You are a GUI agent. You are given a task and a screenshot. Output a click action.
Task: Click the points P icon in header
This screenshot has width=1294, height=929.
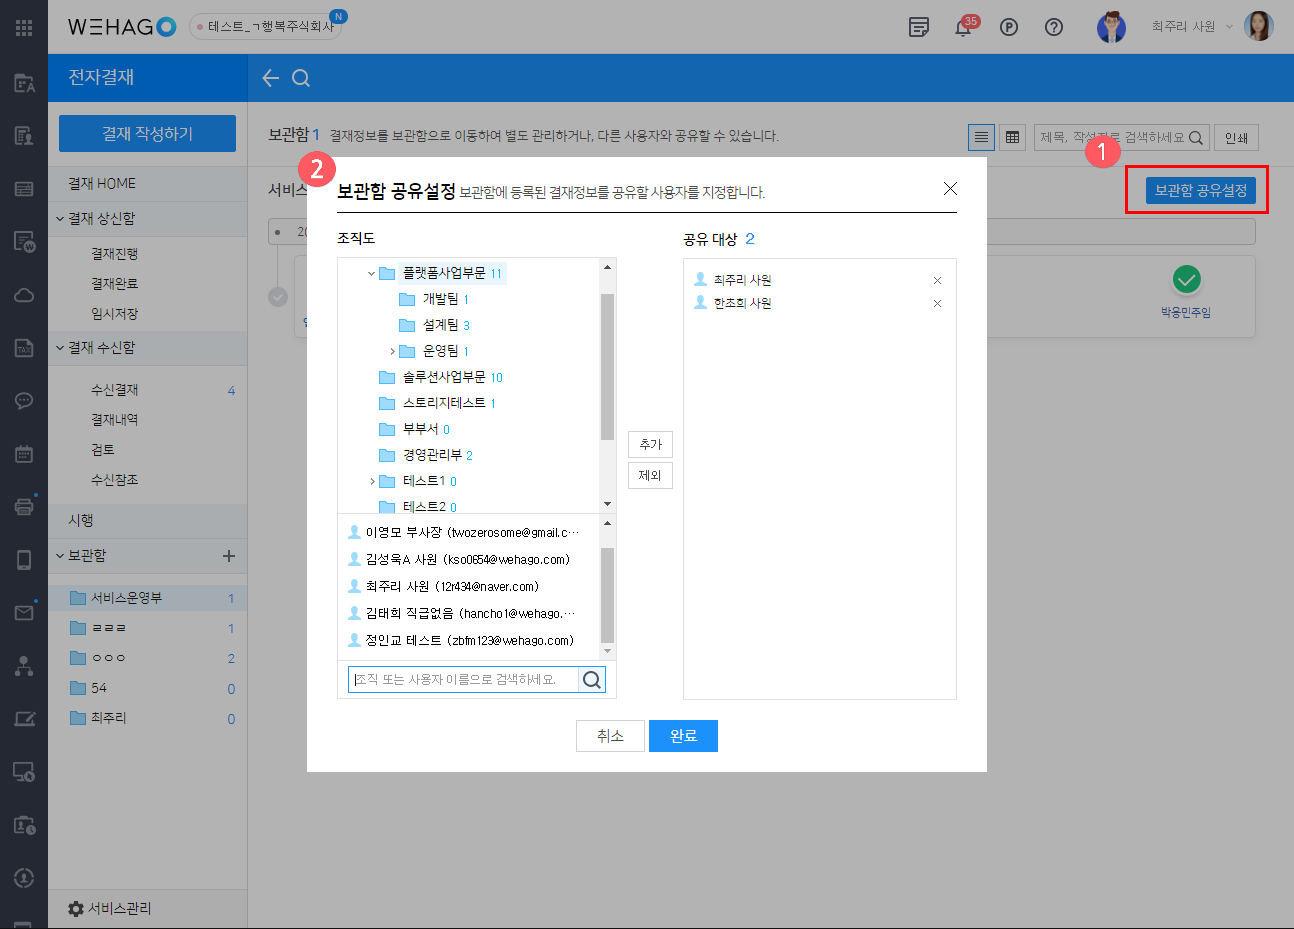(x=1009, y=27)
